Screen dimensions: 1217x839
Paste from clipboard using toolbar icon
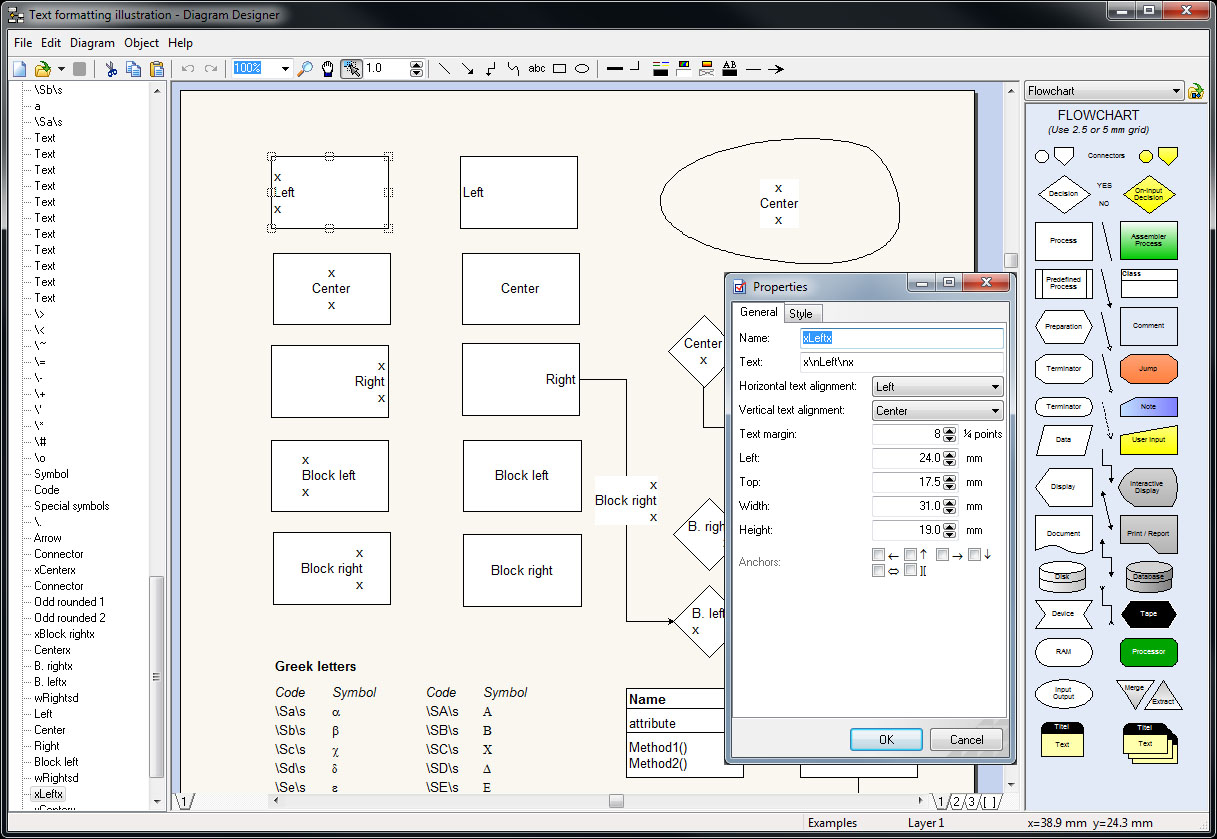156,69
